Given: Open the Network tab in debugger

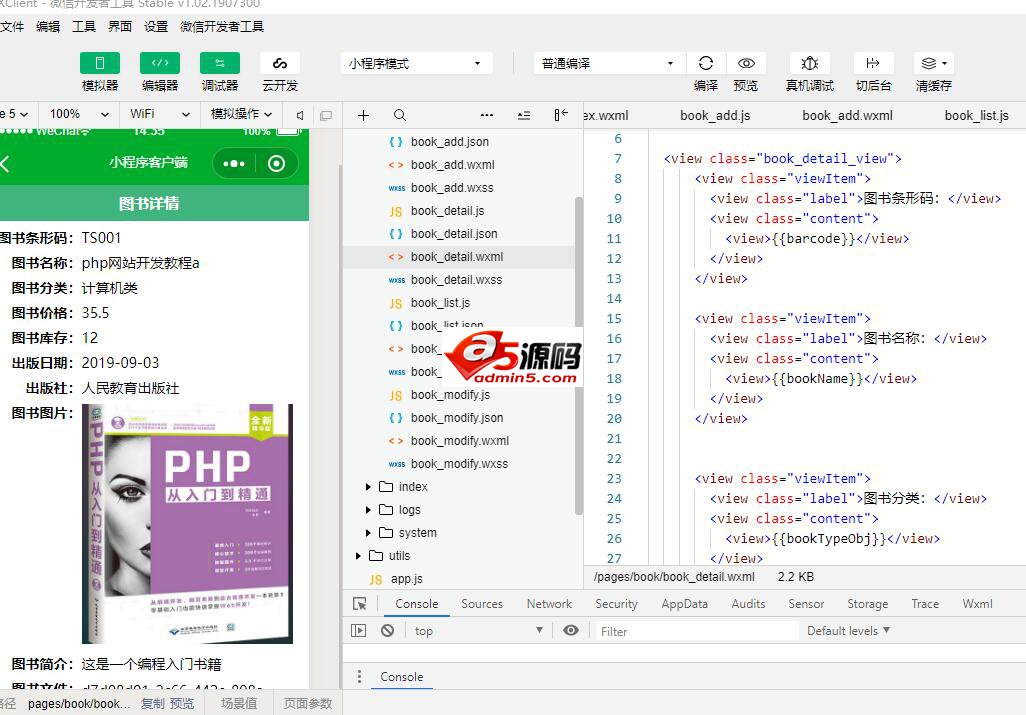Looking at the screenshot, I should point(549,604).
